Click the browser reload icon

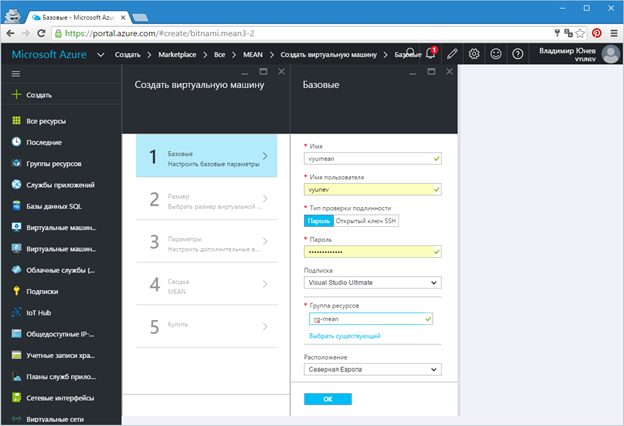pyautogui.click(x=41, y=33)
